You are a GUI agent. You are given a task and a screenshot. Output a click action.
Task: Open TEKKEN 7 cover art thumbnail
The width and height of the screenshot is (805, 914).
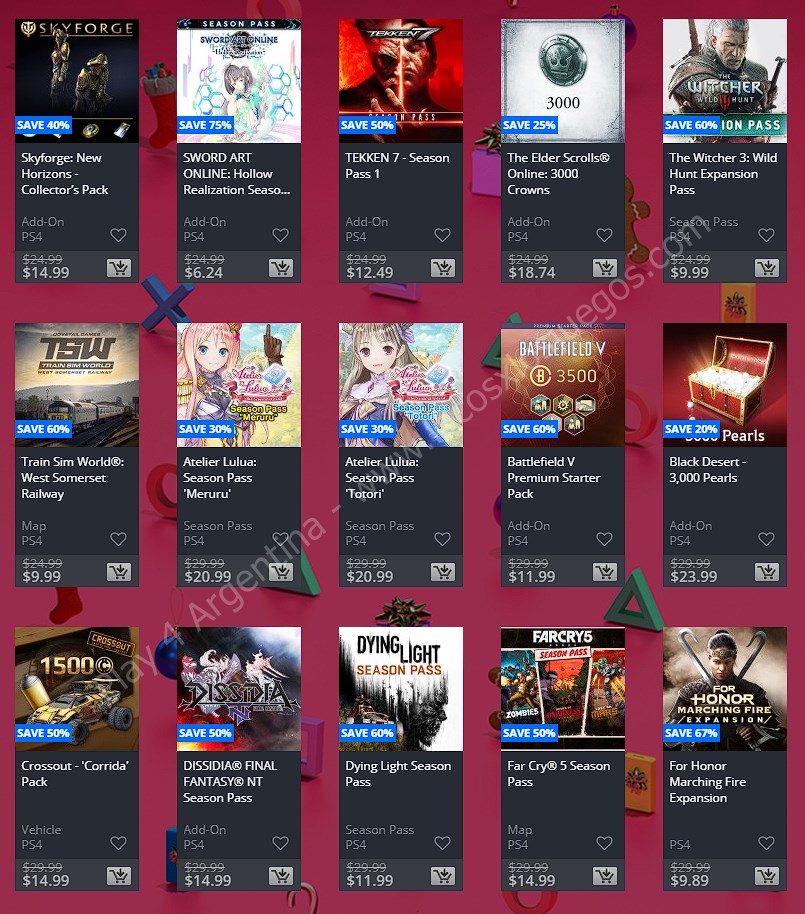tap(401, 81)
